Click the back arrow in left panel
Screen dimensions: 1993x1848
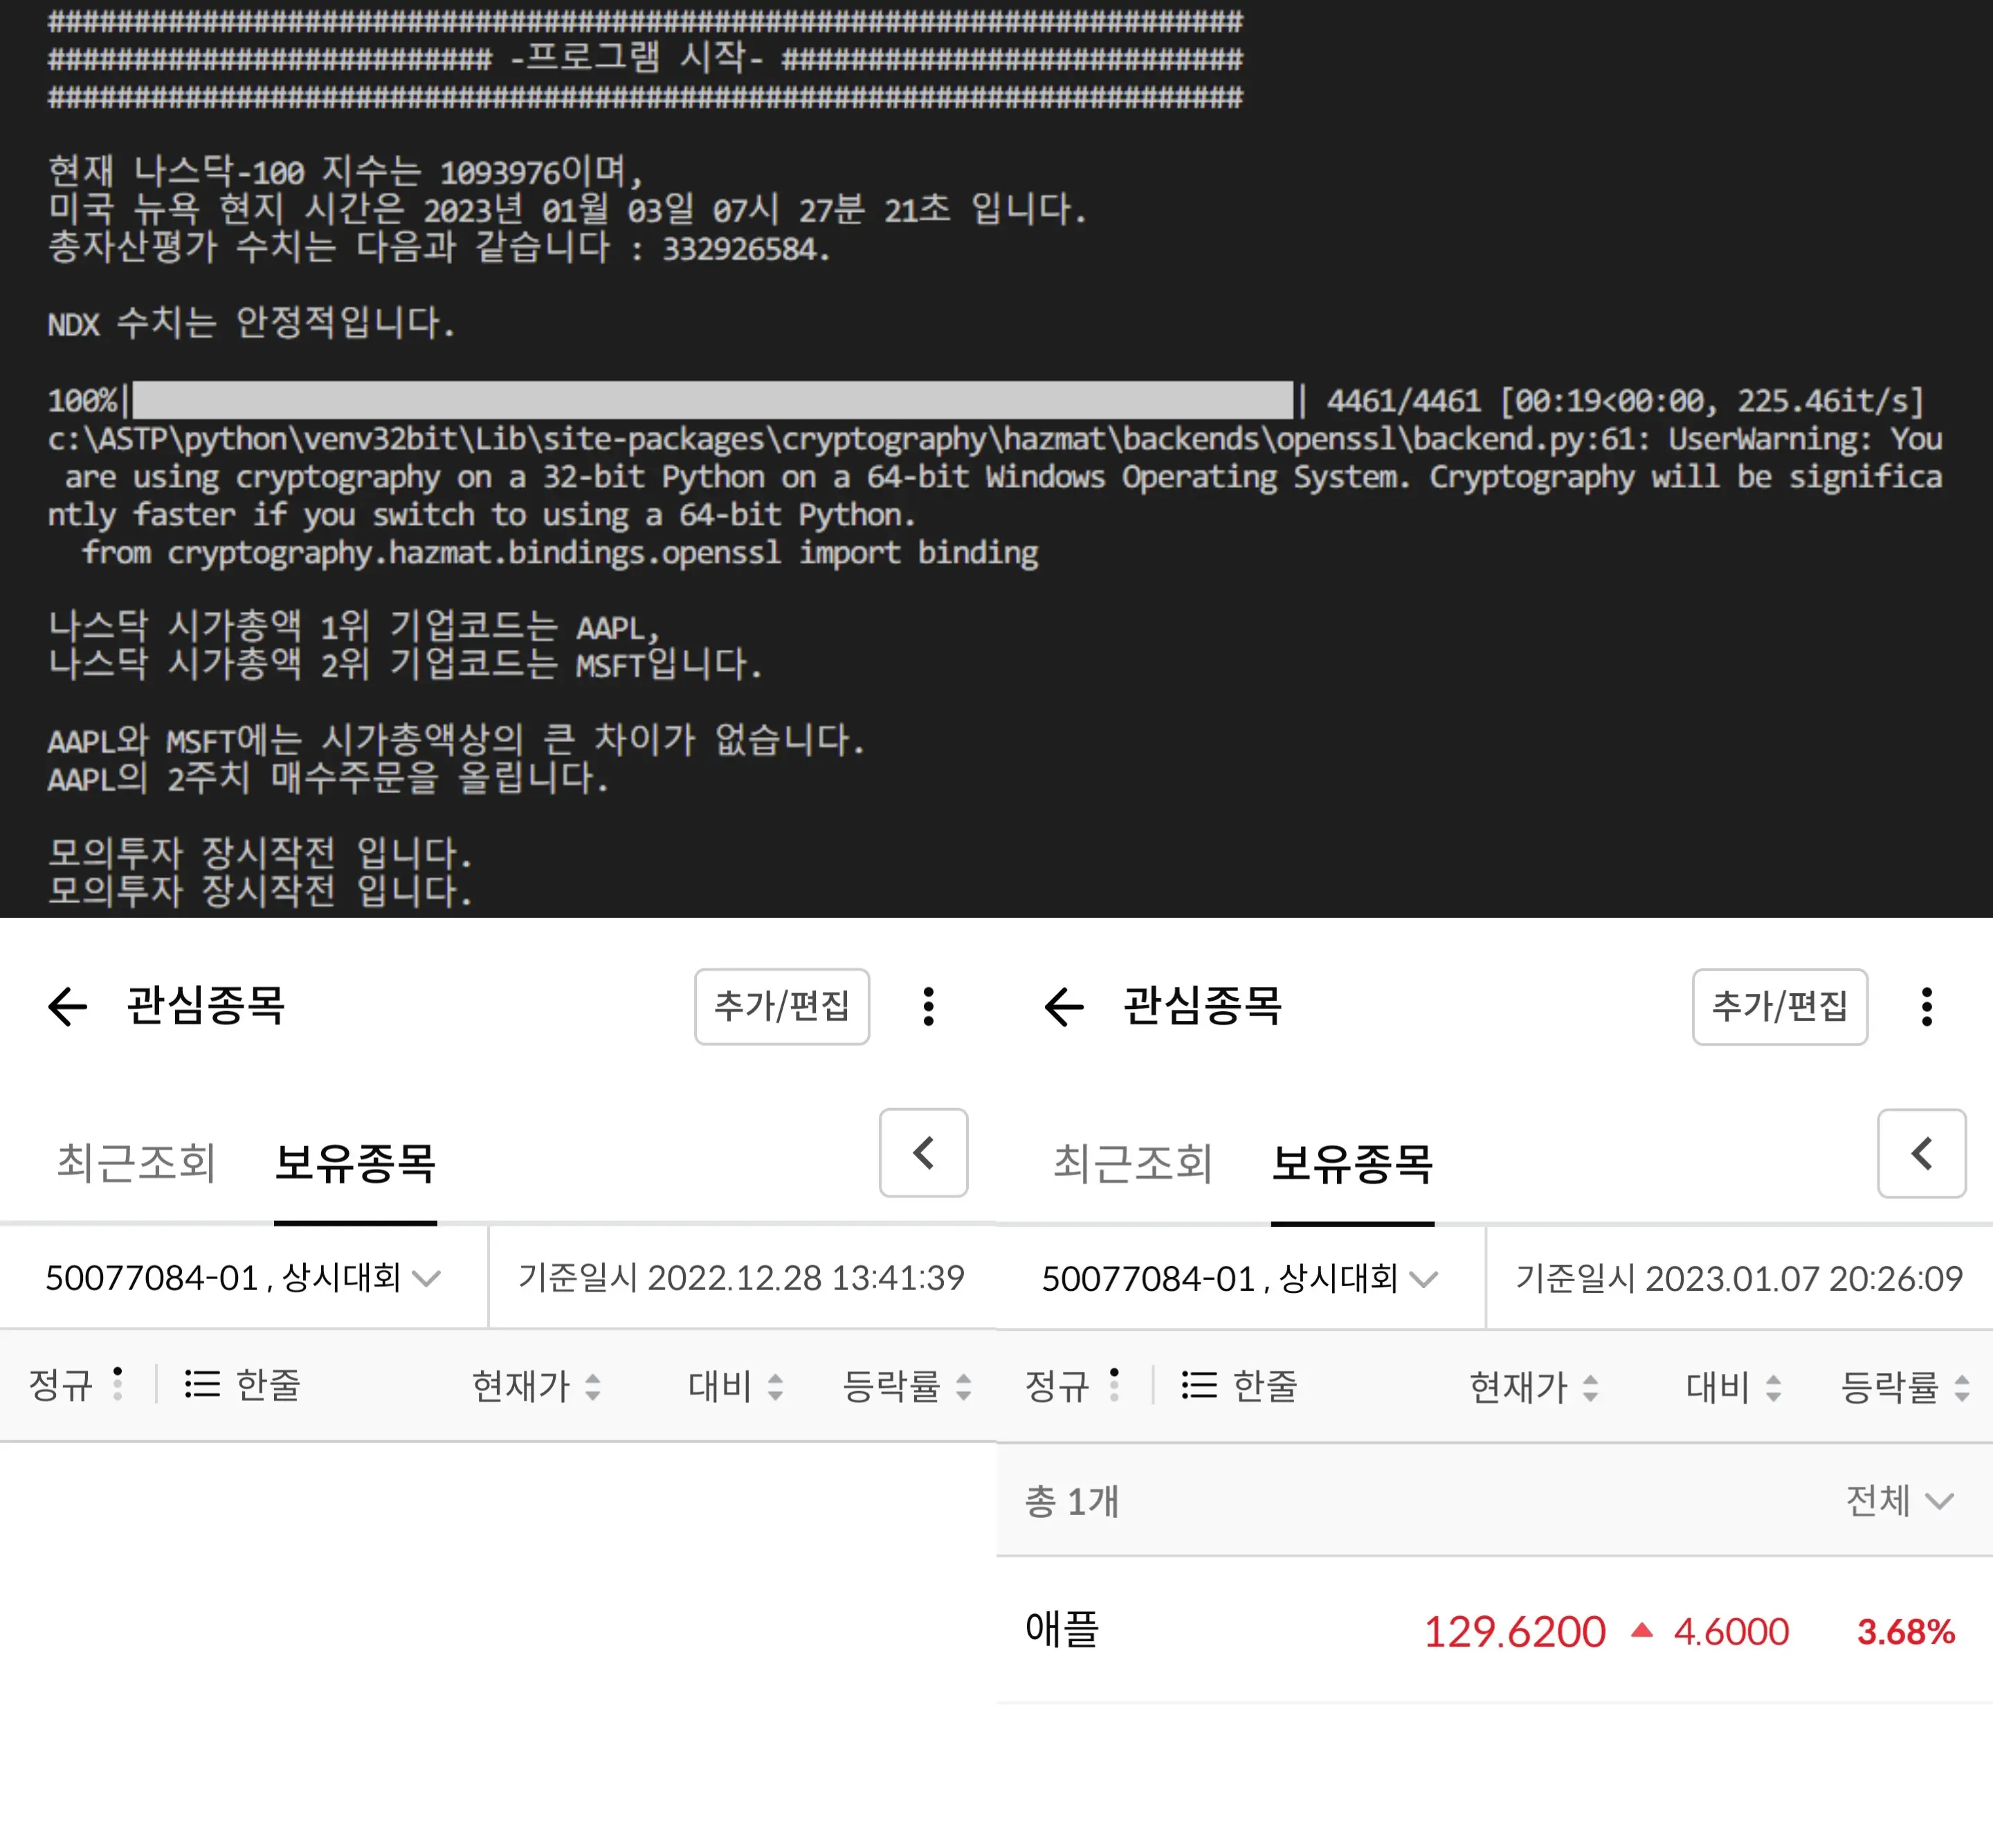coord(68,1006)
